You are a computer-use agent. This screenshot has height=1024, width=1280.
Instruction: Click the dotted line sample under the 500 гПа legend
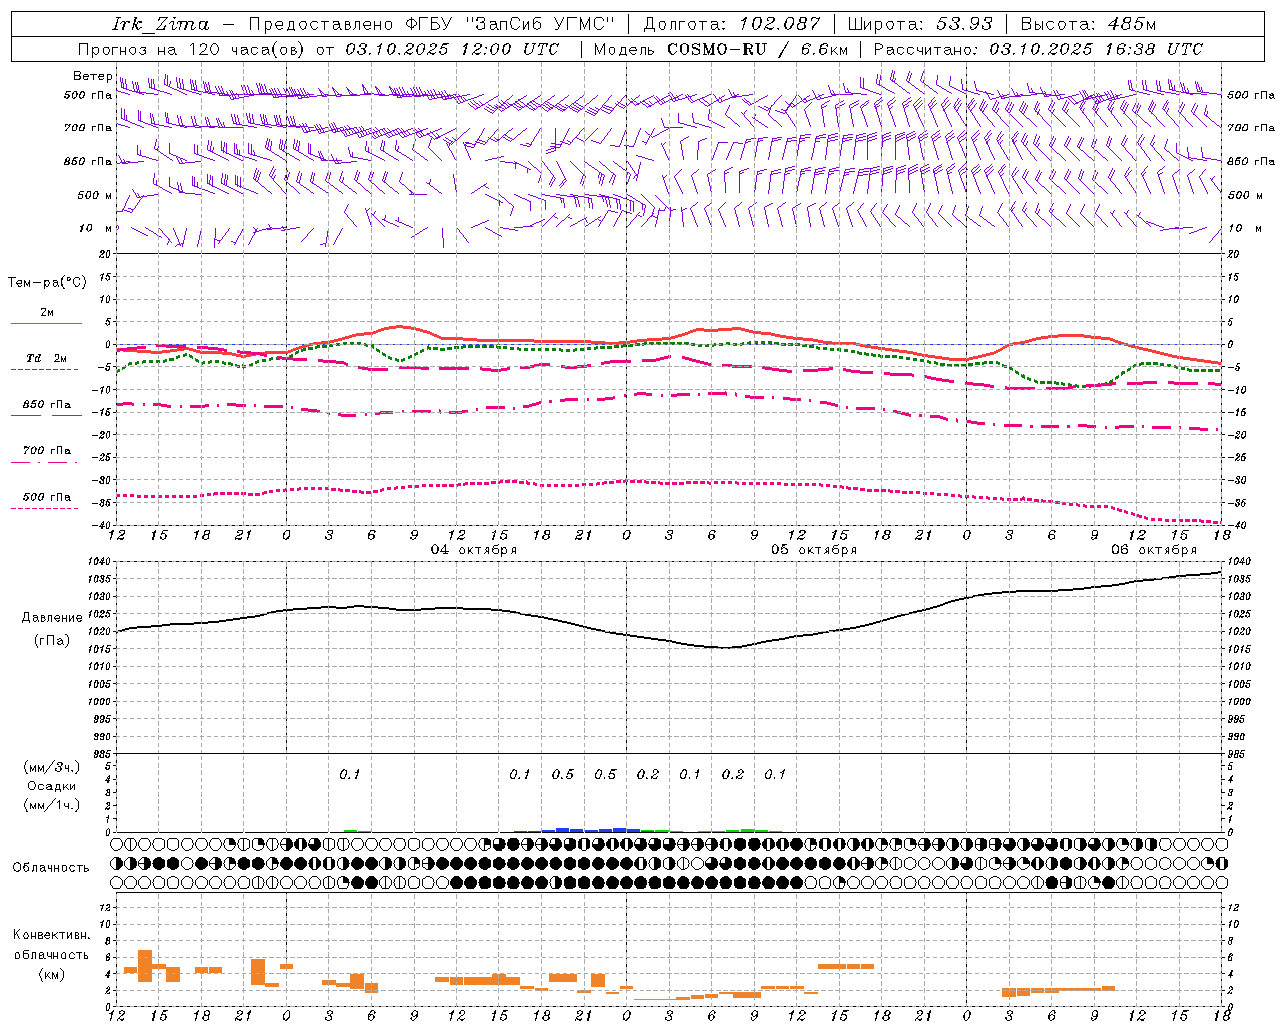pyautogui.click(x=44, y=509)
